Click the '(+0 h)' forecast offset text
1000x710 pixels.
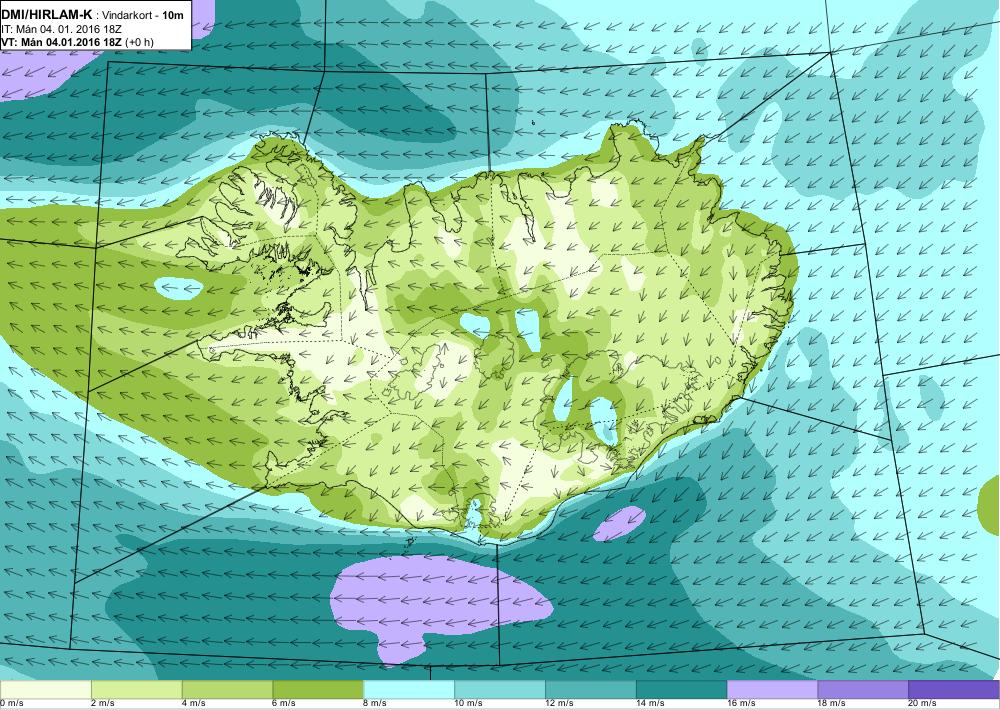(140, 42)
